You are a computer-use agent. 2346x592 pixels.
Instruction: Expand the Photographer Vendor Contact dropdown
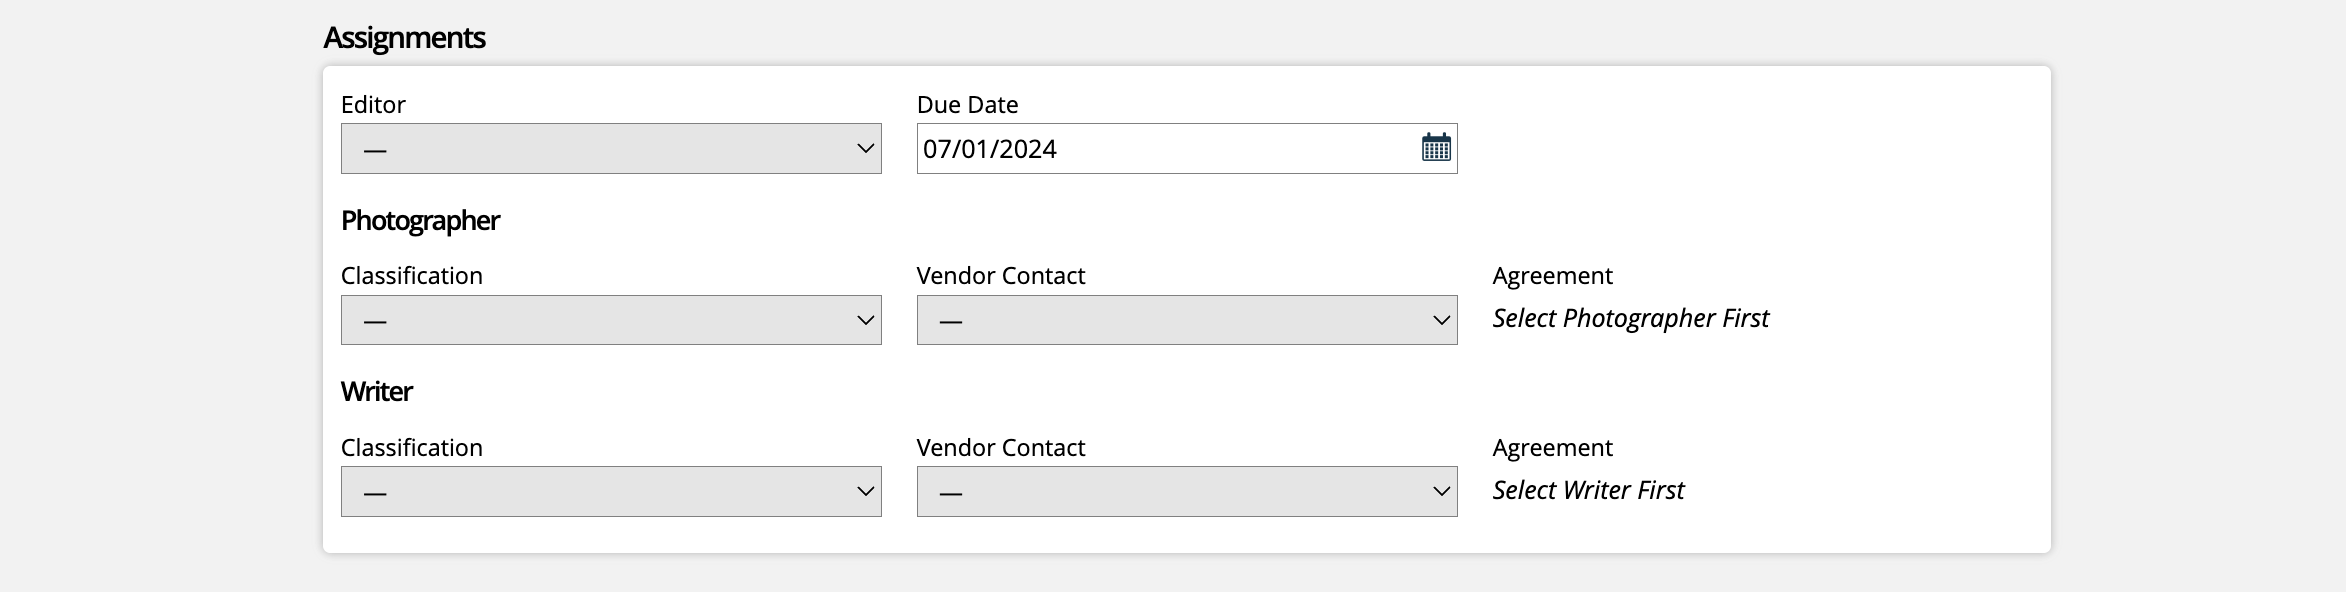coord(1187,320)
